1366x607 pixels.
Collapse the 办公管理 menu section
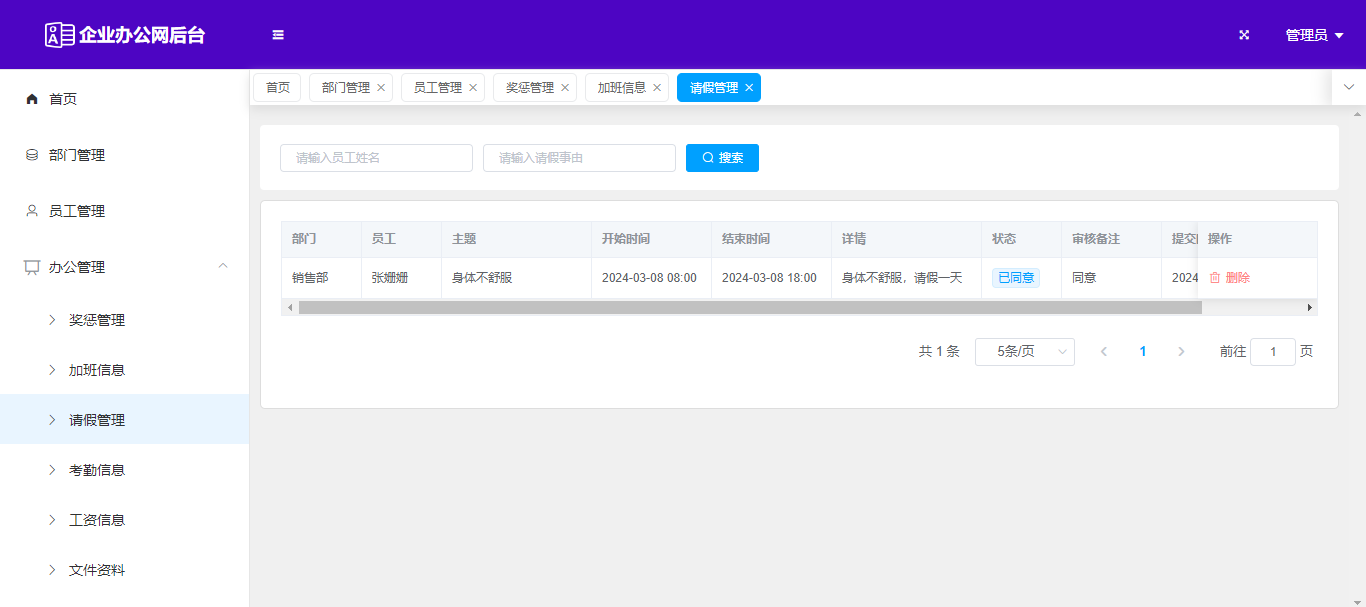pyautogui.click(x=223, y=266)
